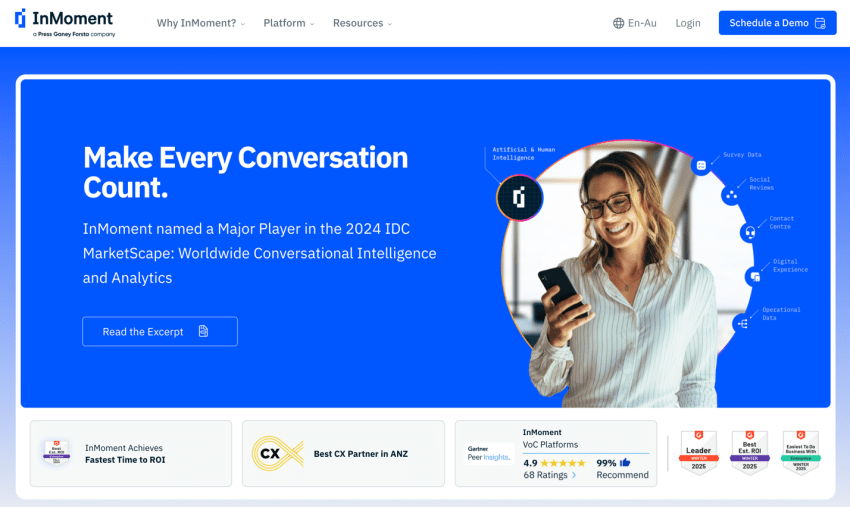
Task: Click the Schedule a Demo button
Action: coord(777,23)
